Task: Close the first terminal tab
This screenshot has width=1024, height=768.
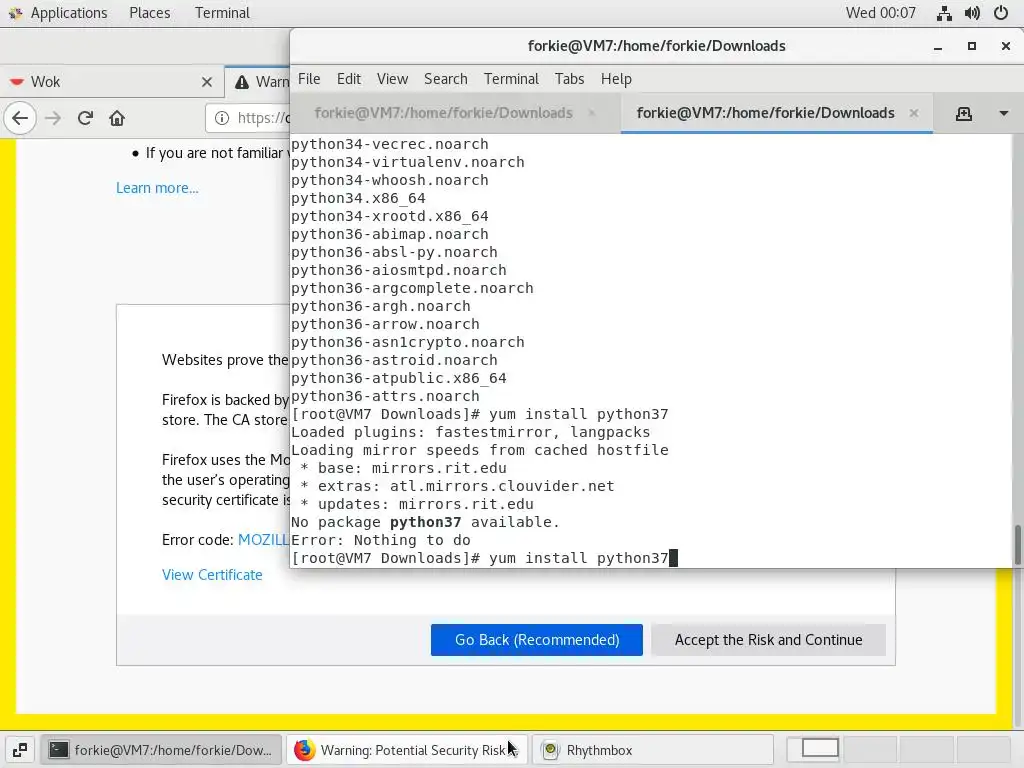Action: (x=592, y=113)
